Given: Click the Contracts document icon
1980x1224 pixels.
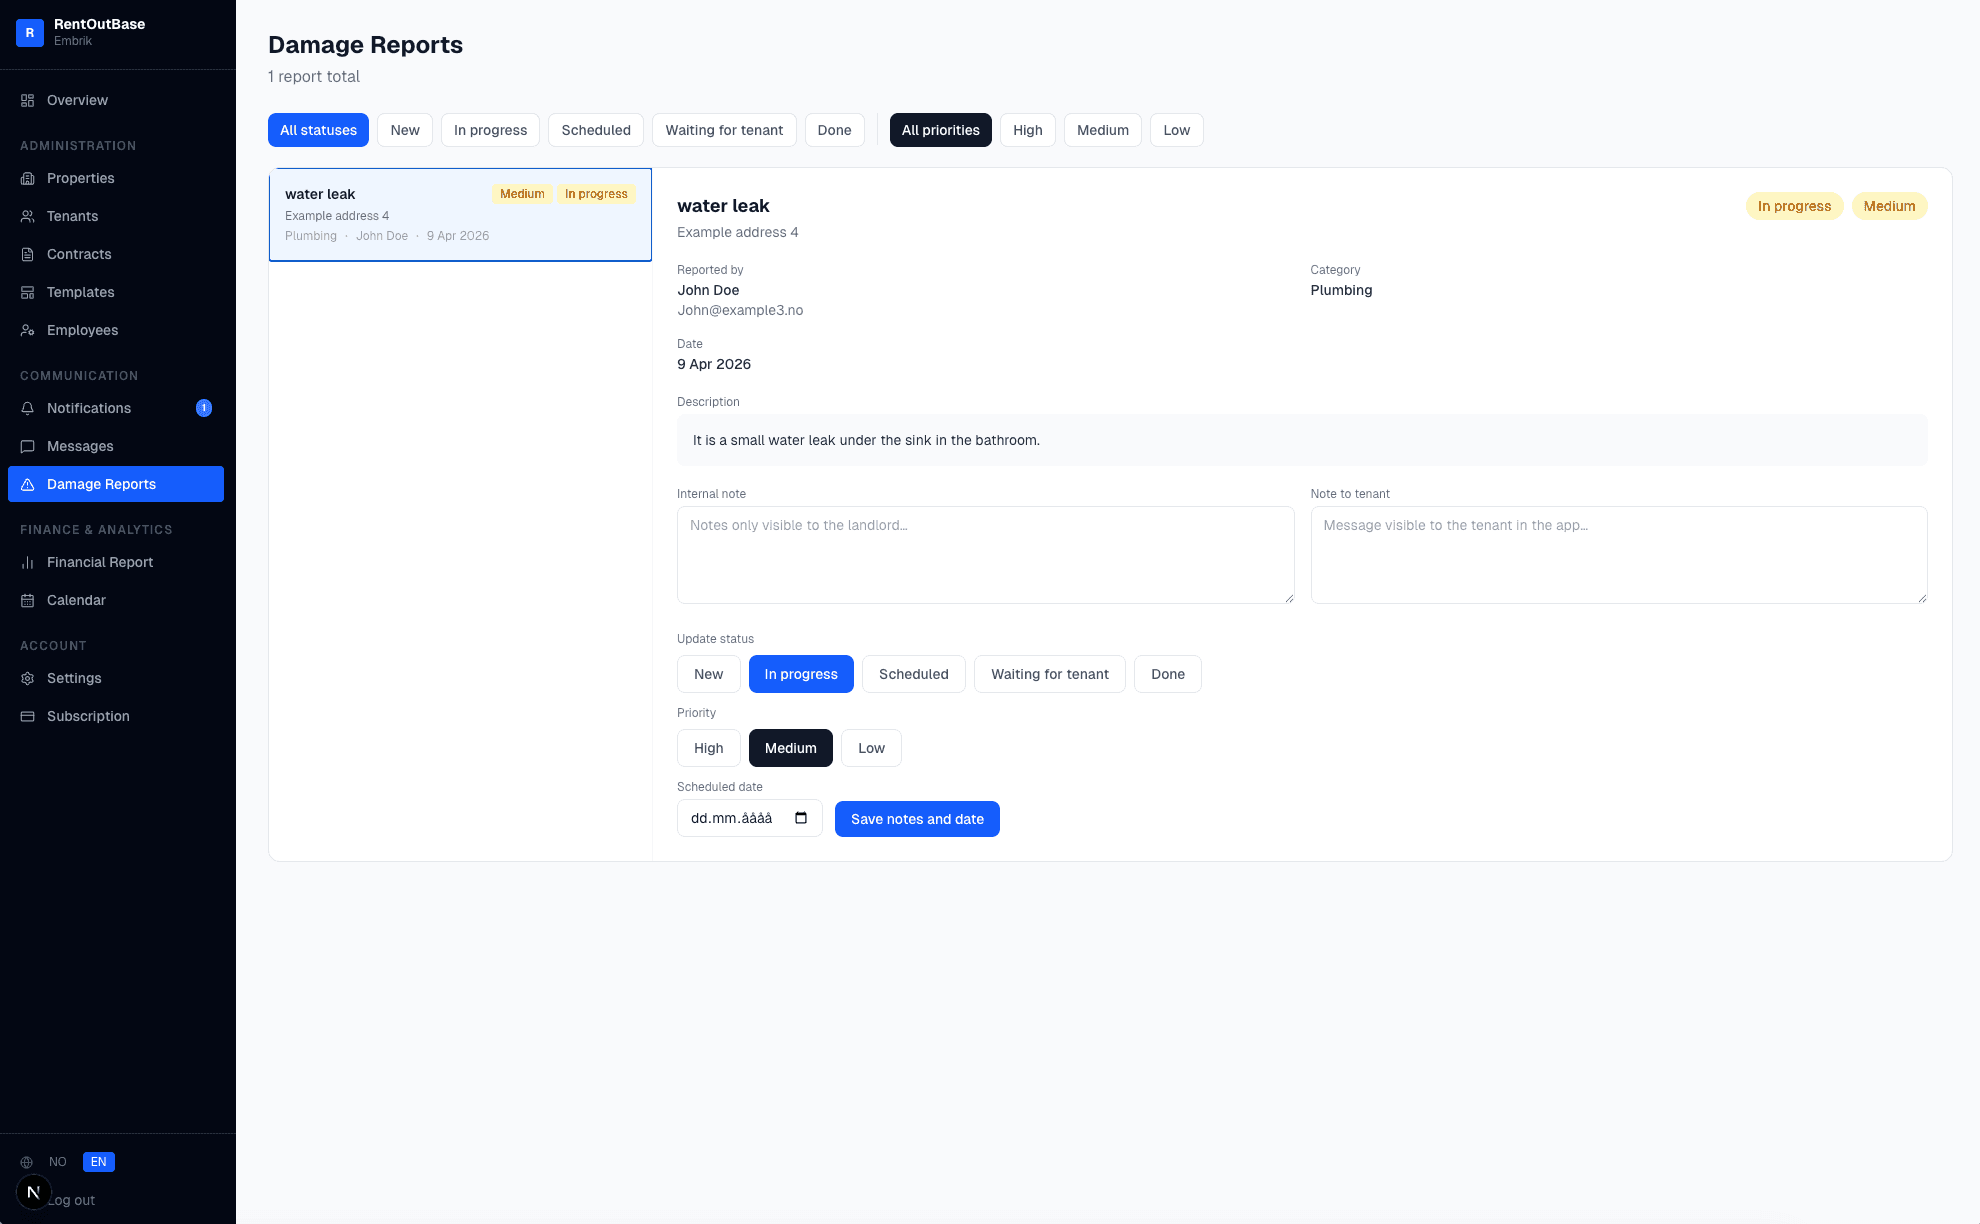Looking at the screenshot, I should click(x=28, y=254).
